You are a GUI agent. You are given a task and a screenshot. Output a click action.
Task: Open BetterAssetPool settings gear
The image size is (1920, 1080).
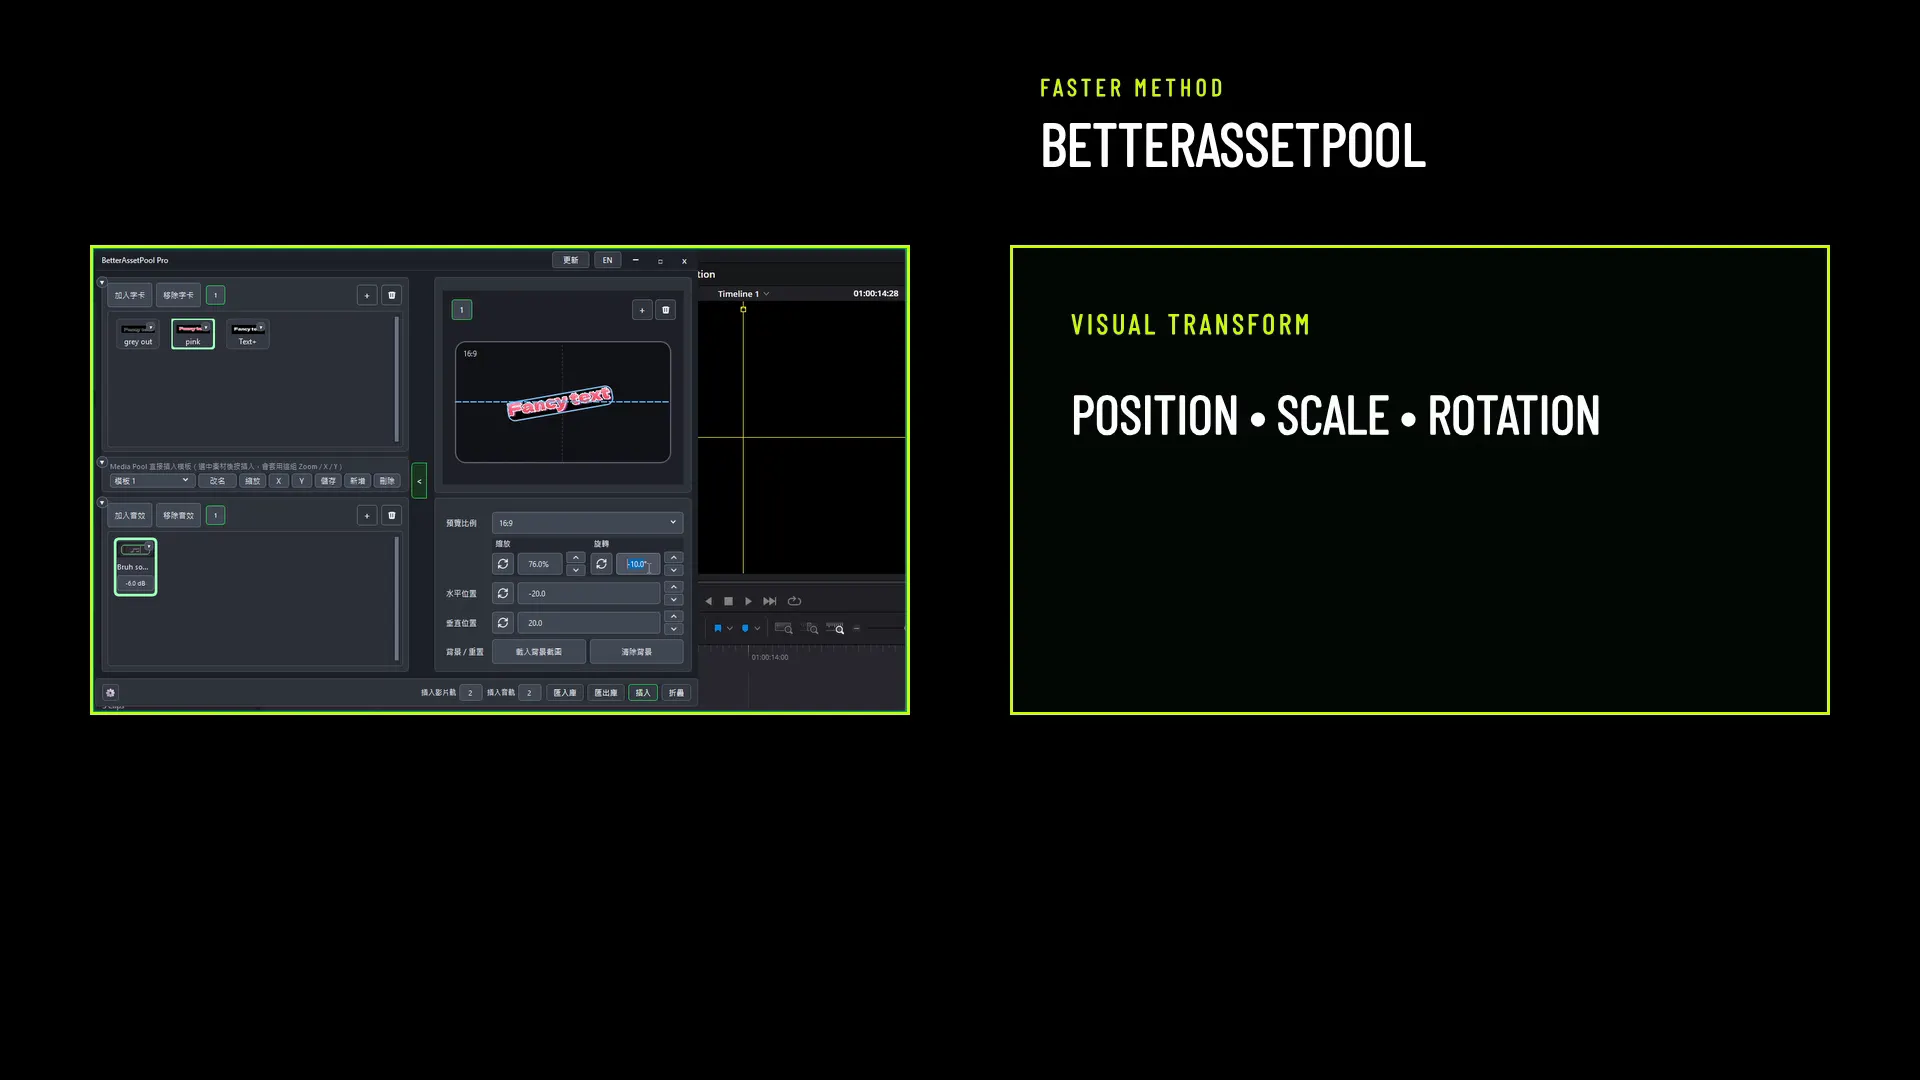click(x=110, y=692)
